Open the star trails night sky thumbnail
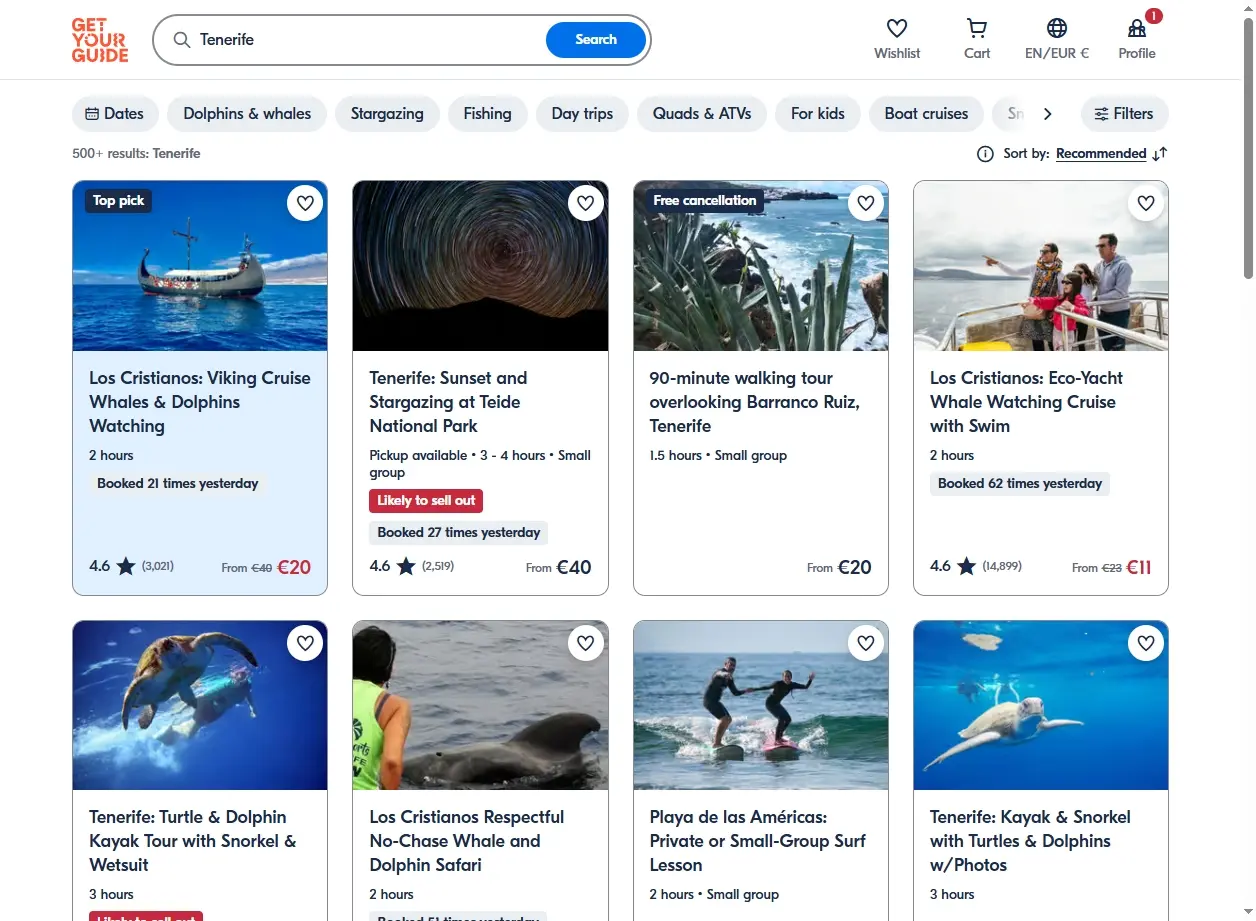The height and width of the screenshot is (921, 1256). (480, 266)
